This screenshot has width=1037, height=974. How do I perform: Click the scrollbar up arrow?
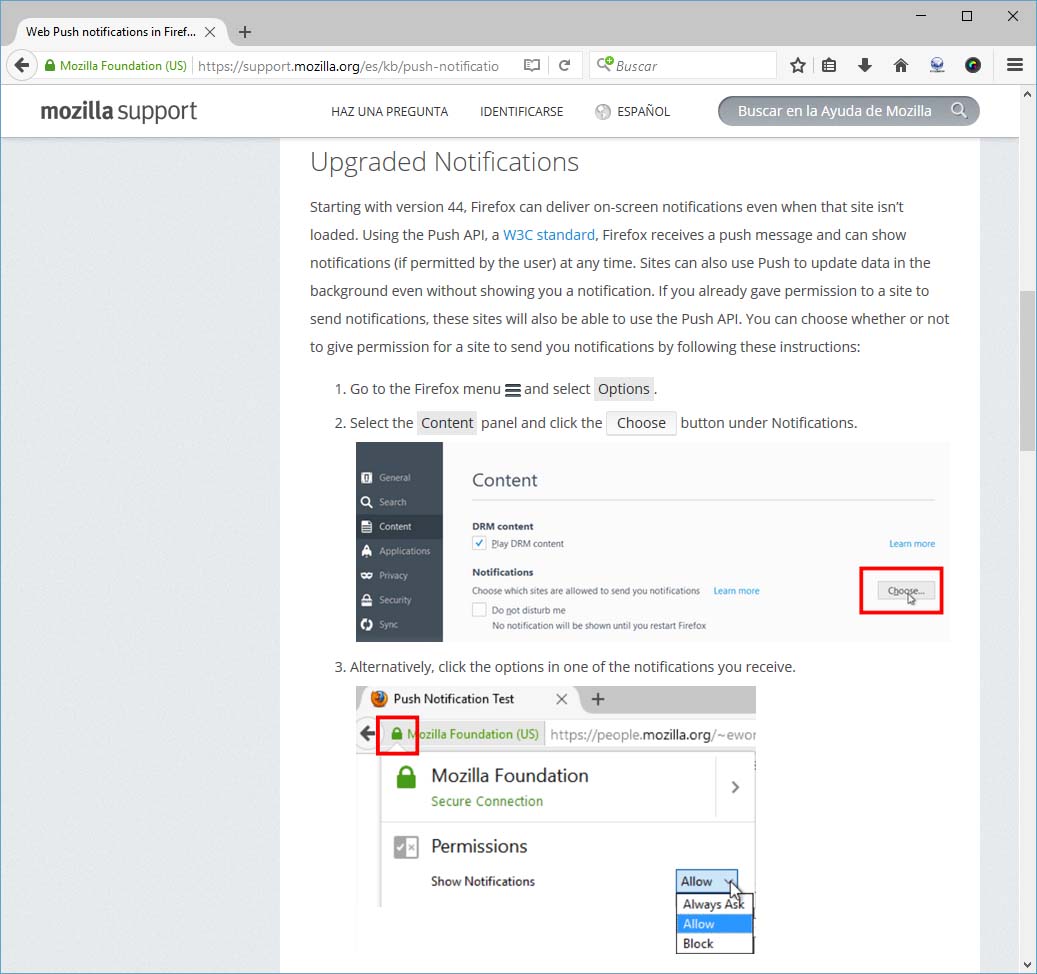pyautogui.click(x=1026, y=94)
